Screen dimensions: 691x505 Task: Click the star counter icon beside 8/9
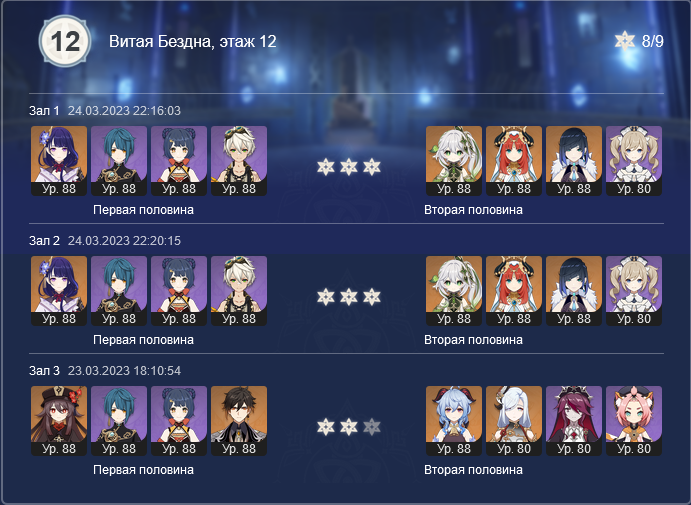[x=625, y=41]
